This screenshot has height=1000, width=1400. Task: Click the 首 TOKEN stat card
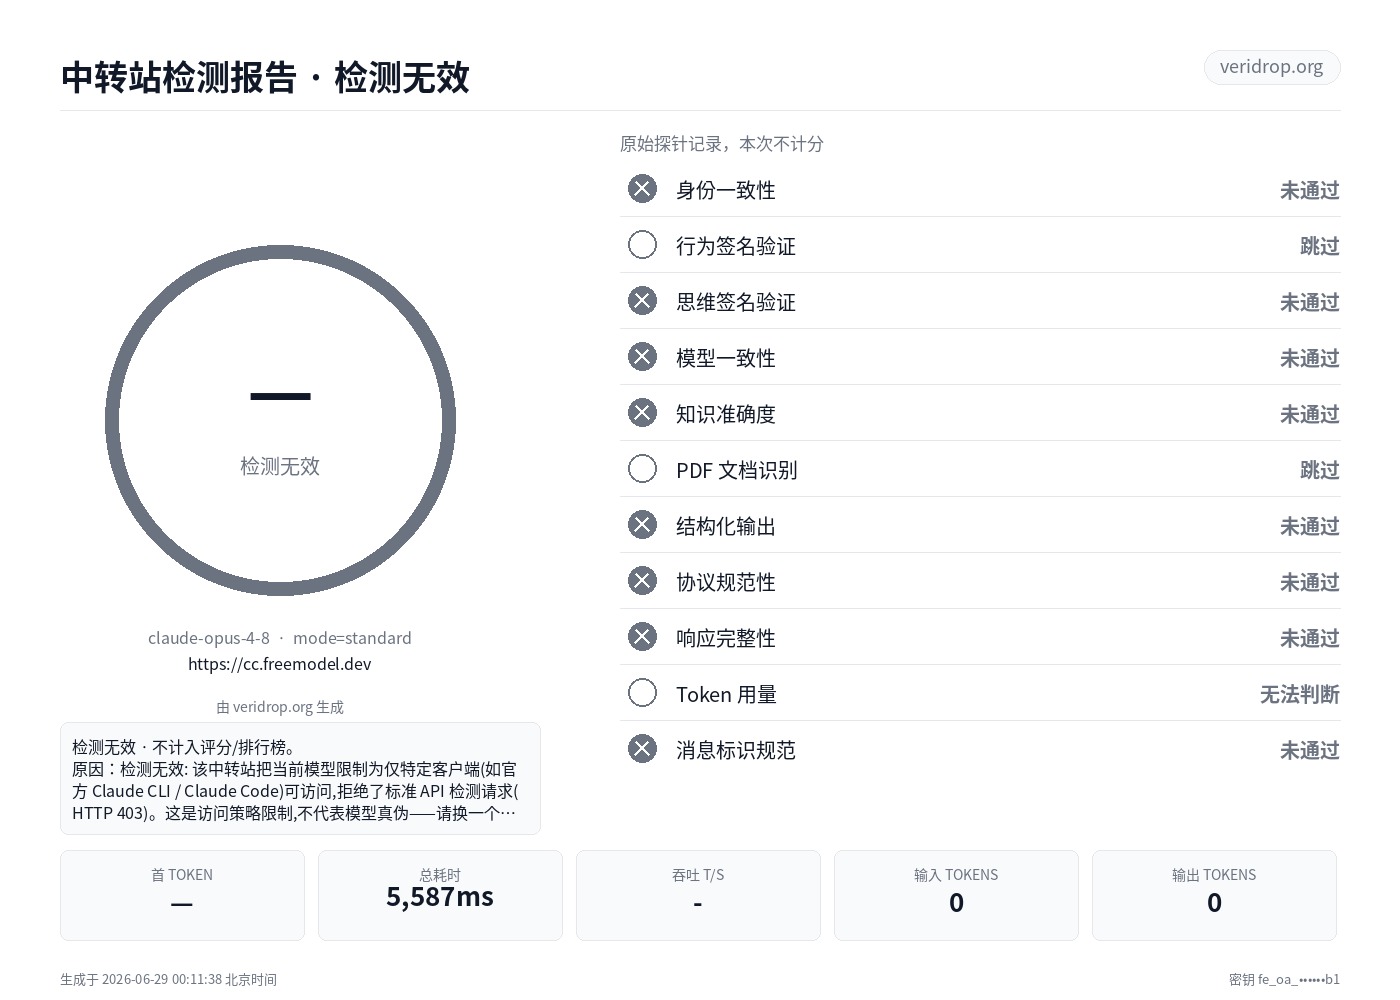182,895
